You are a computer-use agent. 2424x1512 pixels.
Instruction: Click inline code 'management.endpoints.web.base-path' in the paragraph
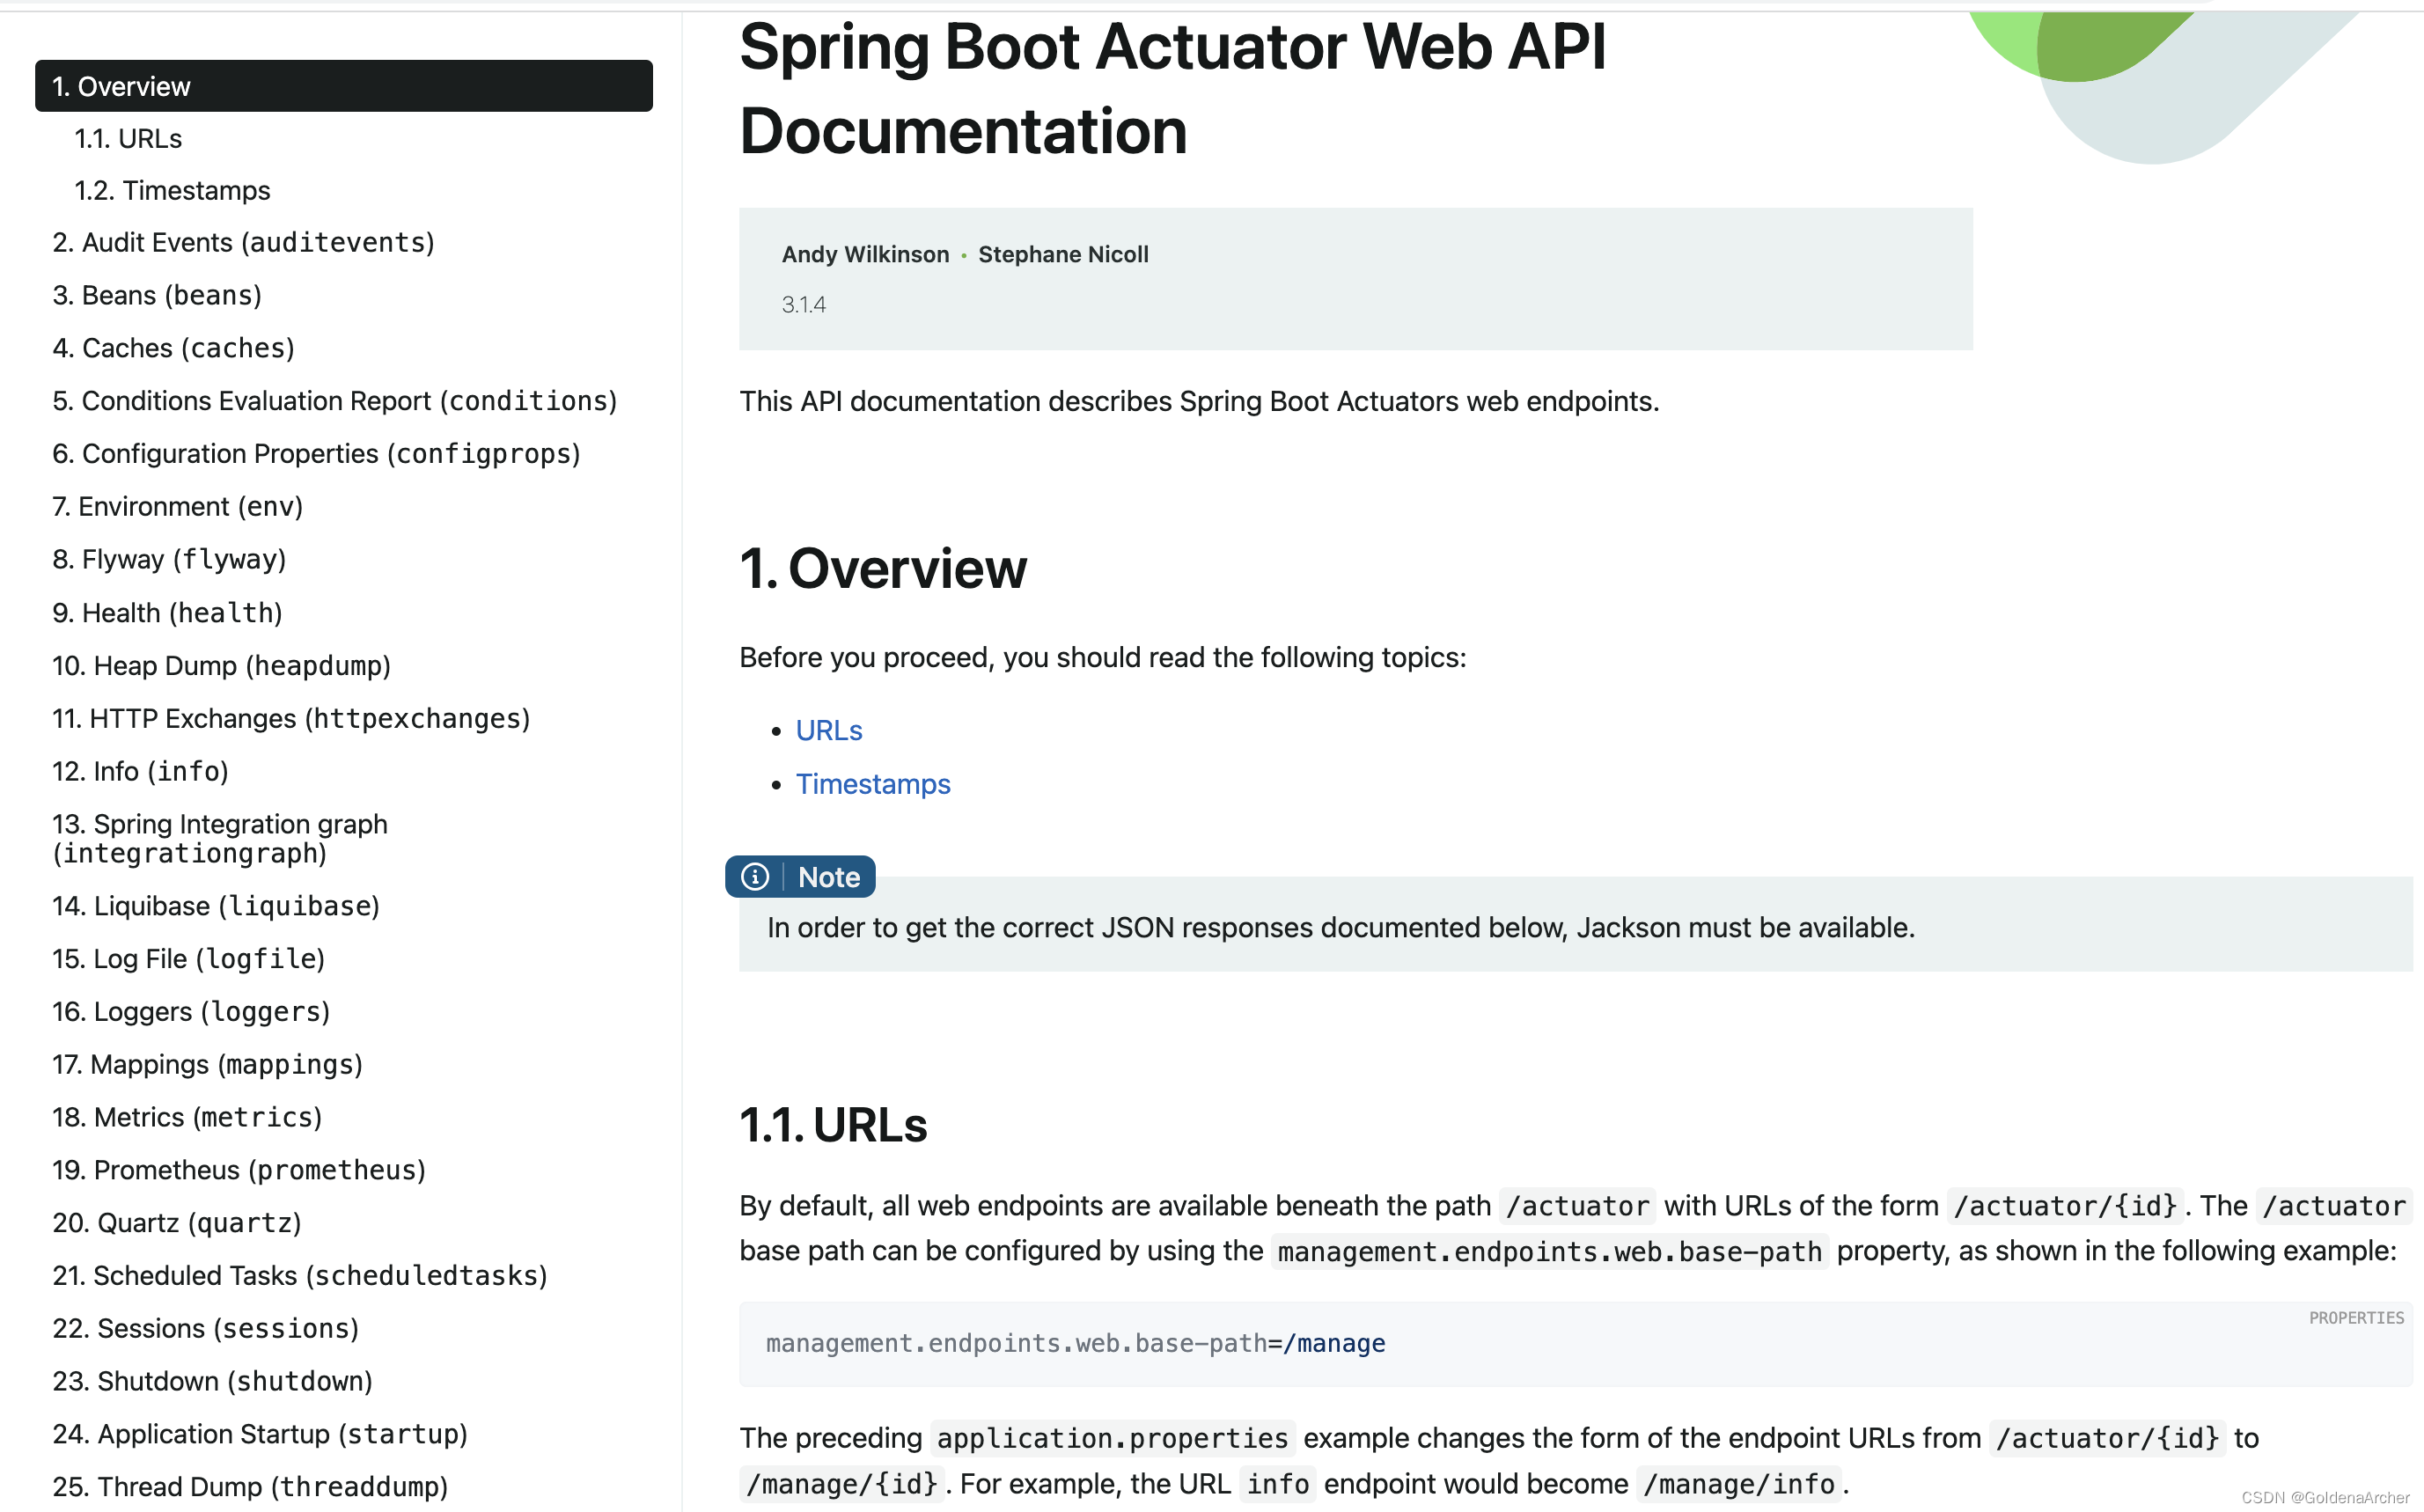(1550, 1252)
